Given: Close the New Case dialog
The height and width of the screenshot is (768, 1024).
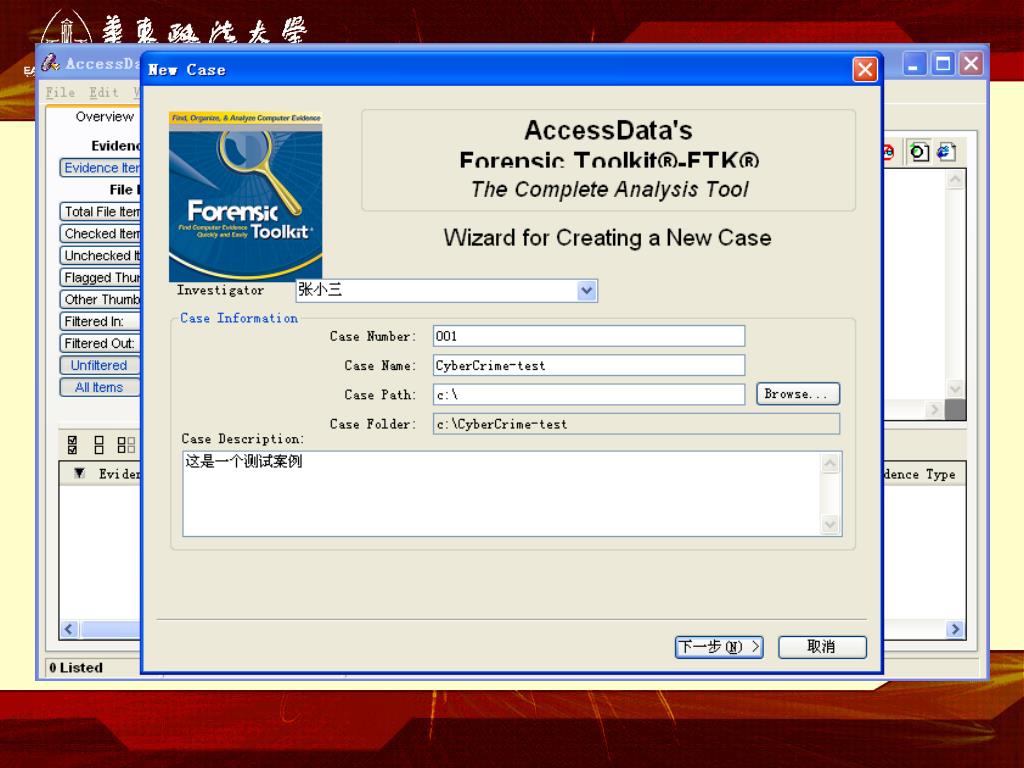Looking at the screenshot, I should pos(865,69).
